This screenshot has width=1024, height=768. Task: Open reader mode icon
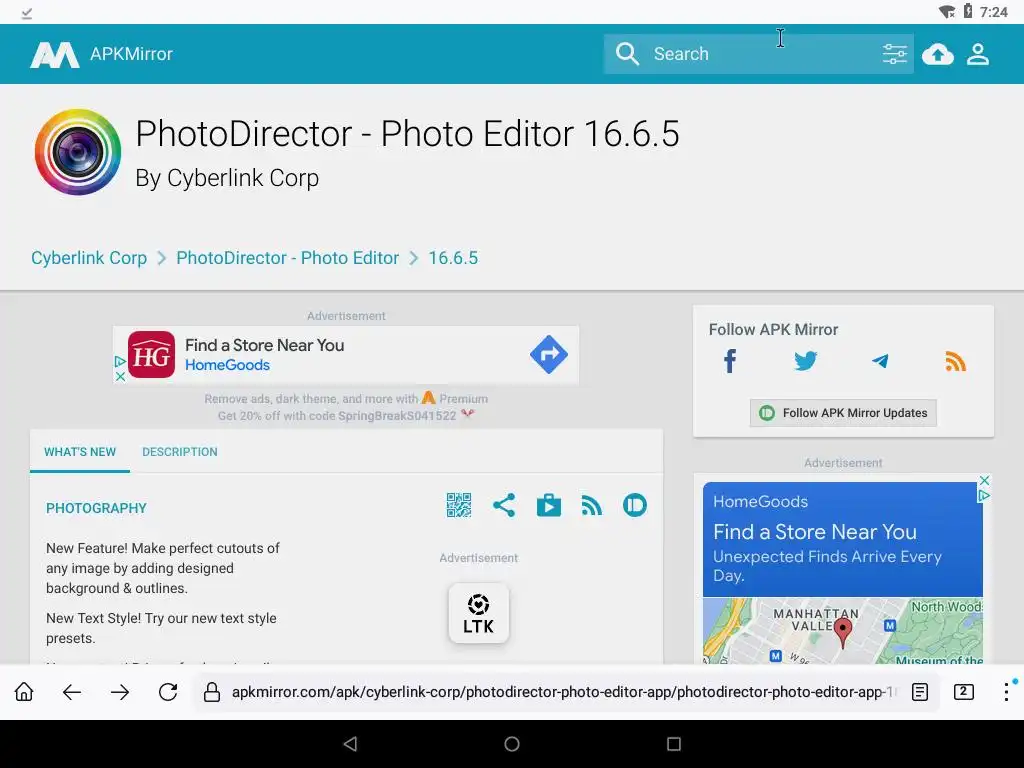tap(920, 692)
